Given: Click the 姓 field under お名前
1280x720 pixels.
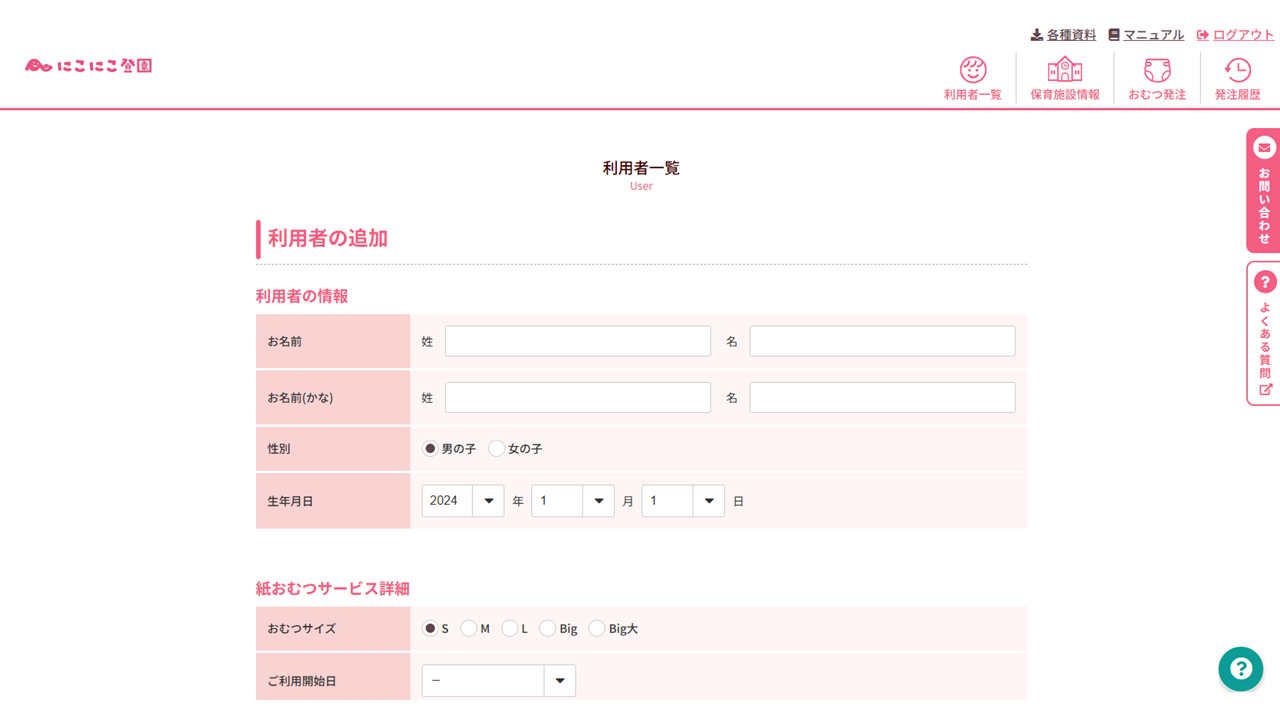Looking at the screenshot, I should [577, 340].
